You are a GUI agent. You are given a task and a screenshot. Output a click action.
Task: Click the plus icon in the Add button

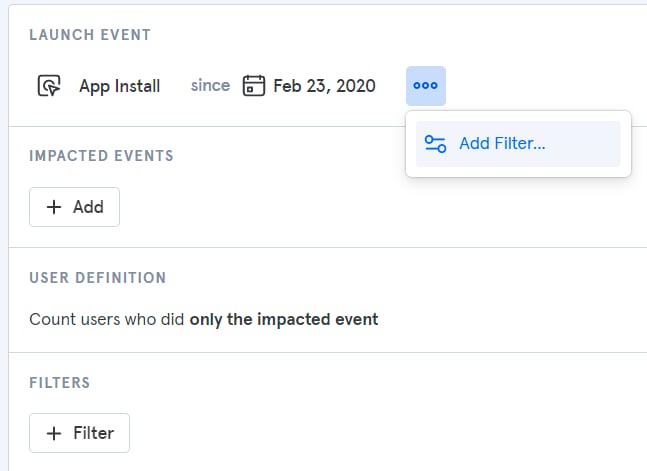54,207
